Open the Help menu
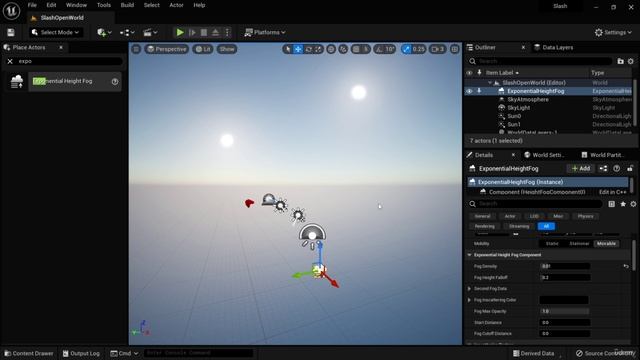This screenshot has height=360, width=640. pos(199,5)
